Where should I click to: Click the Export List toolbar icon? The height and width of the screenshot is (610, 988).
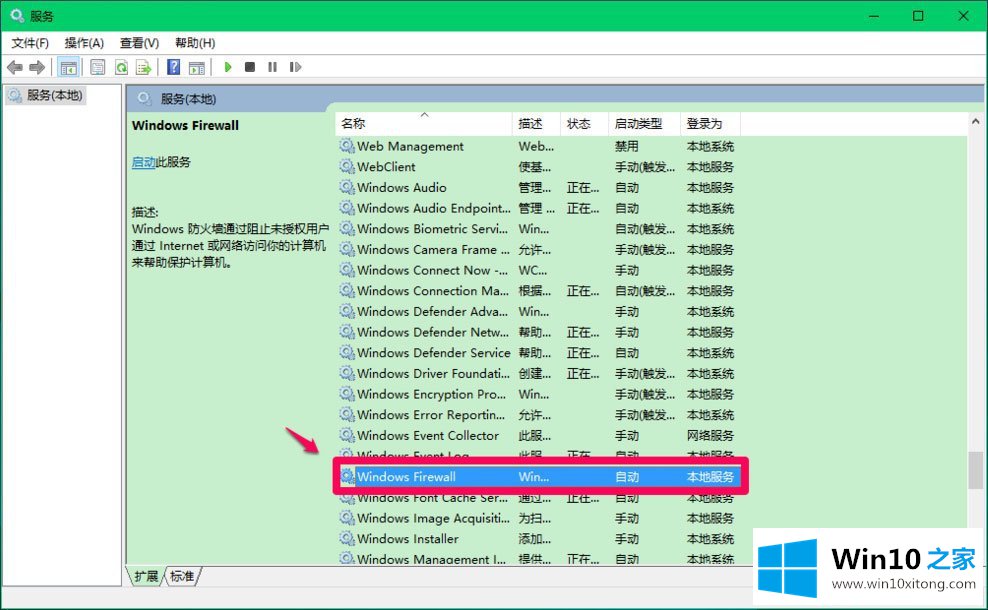(144, 67)
